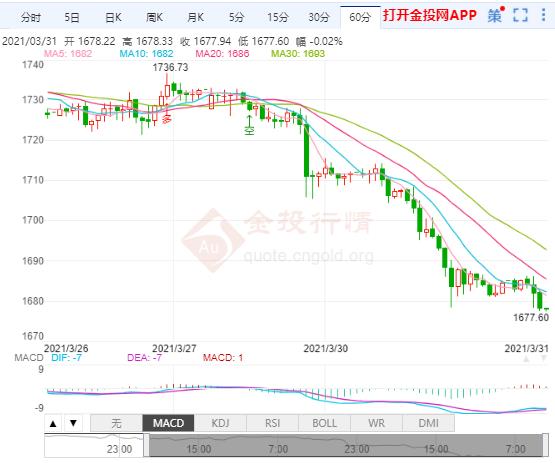Click the 2021/3/31 date axis label
This screenshot has height=463, width=555.
click(526, 349)
